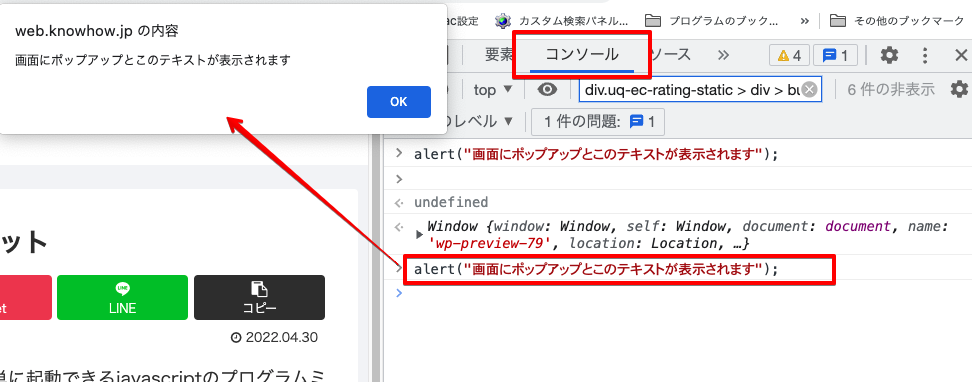Open the log レベル dropdown
Image resolution: width=972 pixels, height=382 pixels.
click(480, 122)
